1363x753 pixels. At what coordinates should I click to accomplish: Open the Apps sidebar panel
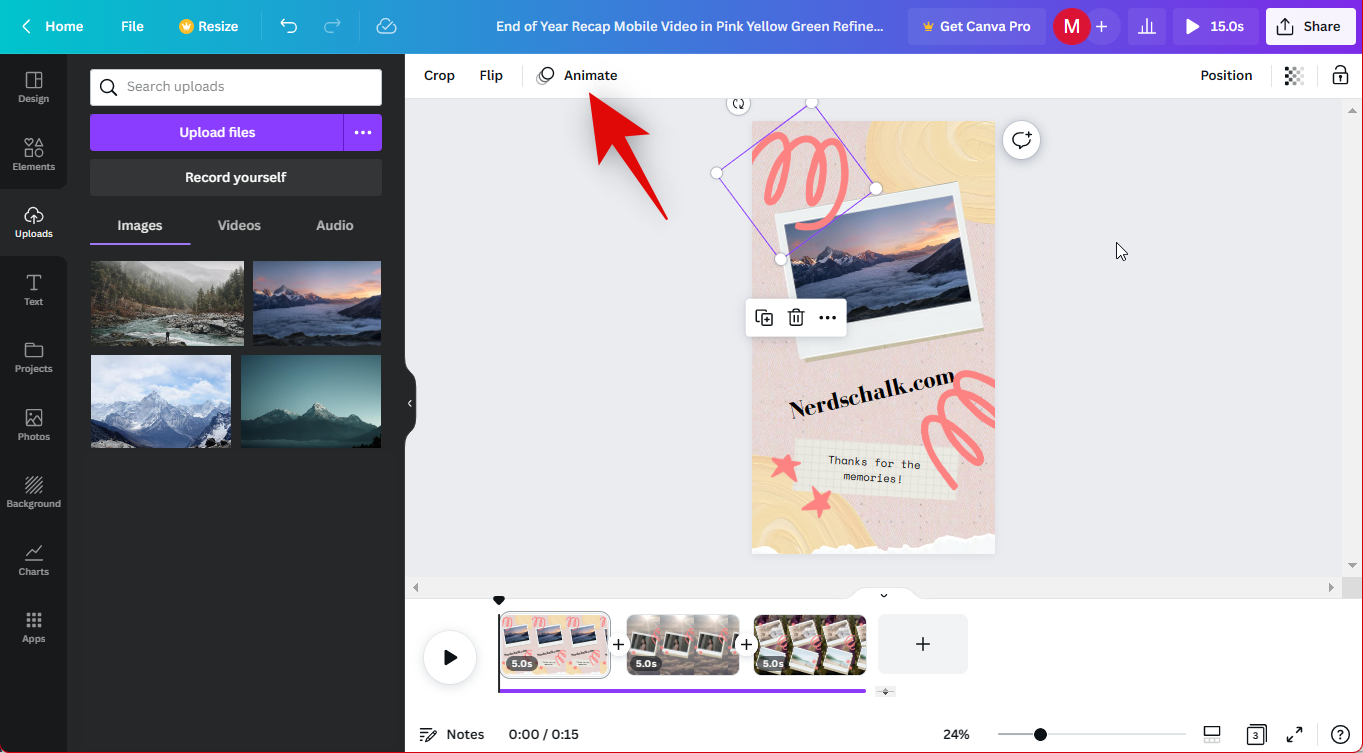[33, 627]
